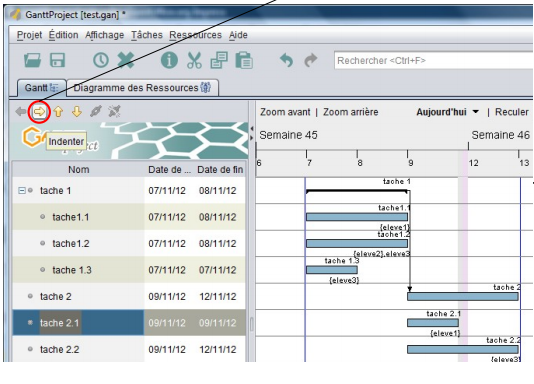Undo the last action arrow
Image resolution: width=534 pixels, height=384 pixels.
click(x=286, y=61)
